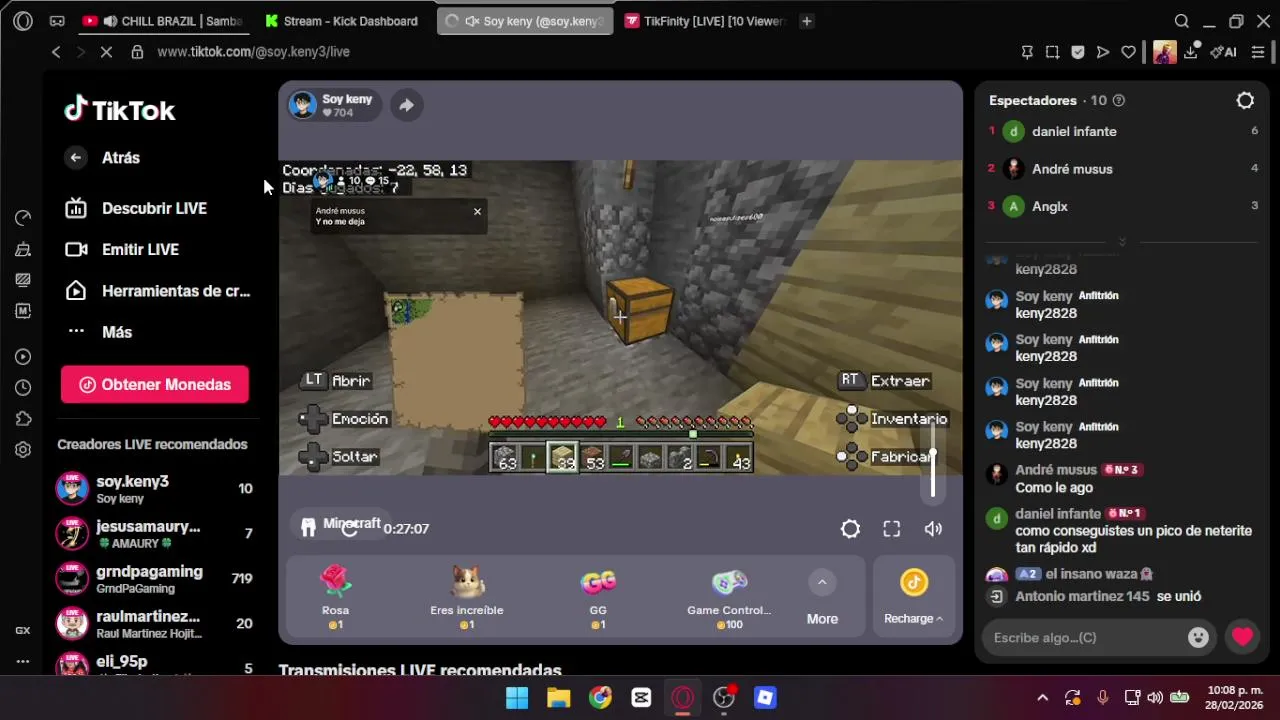Open Opera AI assistant
The width and height of the screenshot is (1280, 720).
pos(1223,52)
